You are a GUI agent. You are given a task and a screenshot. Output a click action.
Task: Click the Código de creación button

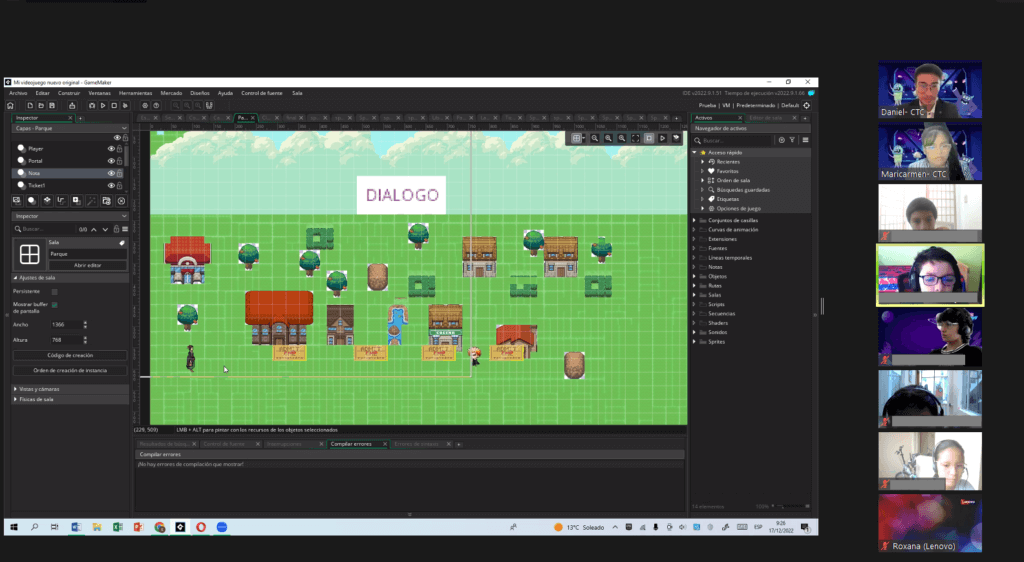click(69, 355)
